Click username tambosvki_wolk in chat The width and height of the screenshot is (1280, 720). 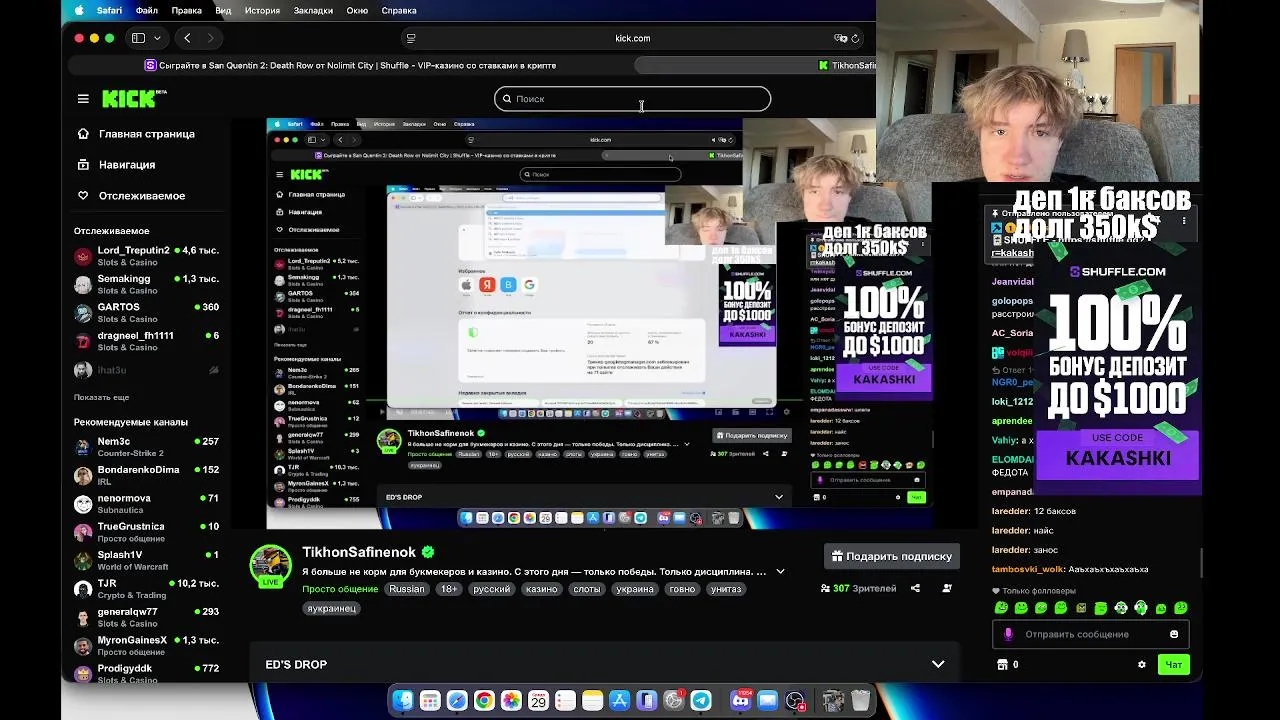1028,570
